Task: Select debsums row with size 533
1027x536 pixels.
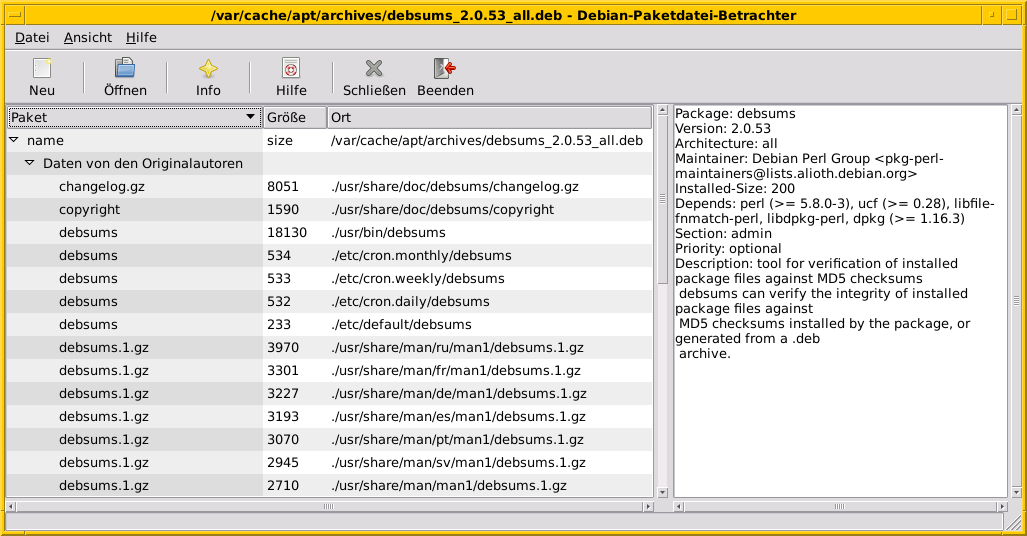Action: (x=329, y=278)
